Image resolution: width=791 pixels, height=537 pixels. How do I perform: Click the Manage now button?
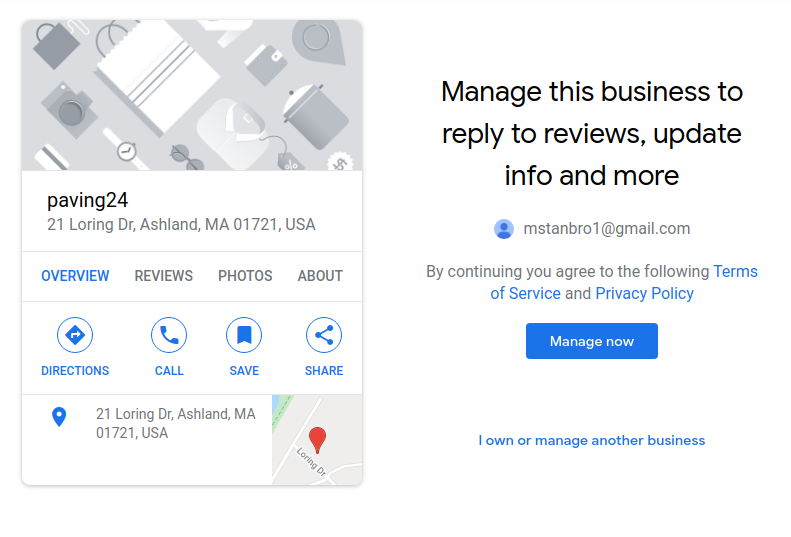coord(592,341)
